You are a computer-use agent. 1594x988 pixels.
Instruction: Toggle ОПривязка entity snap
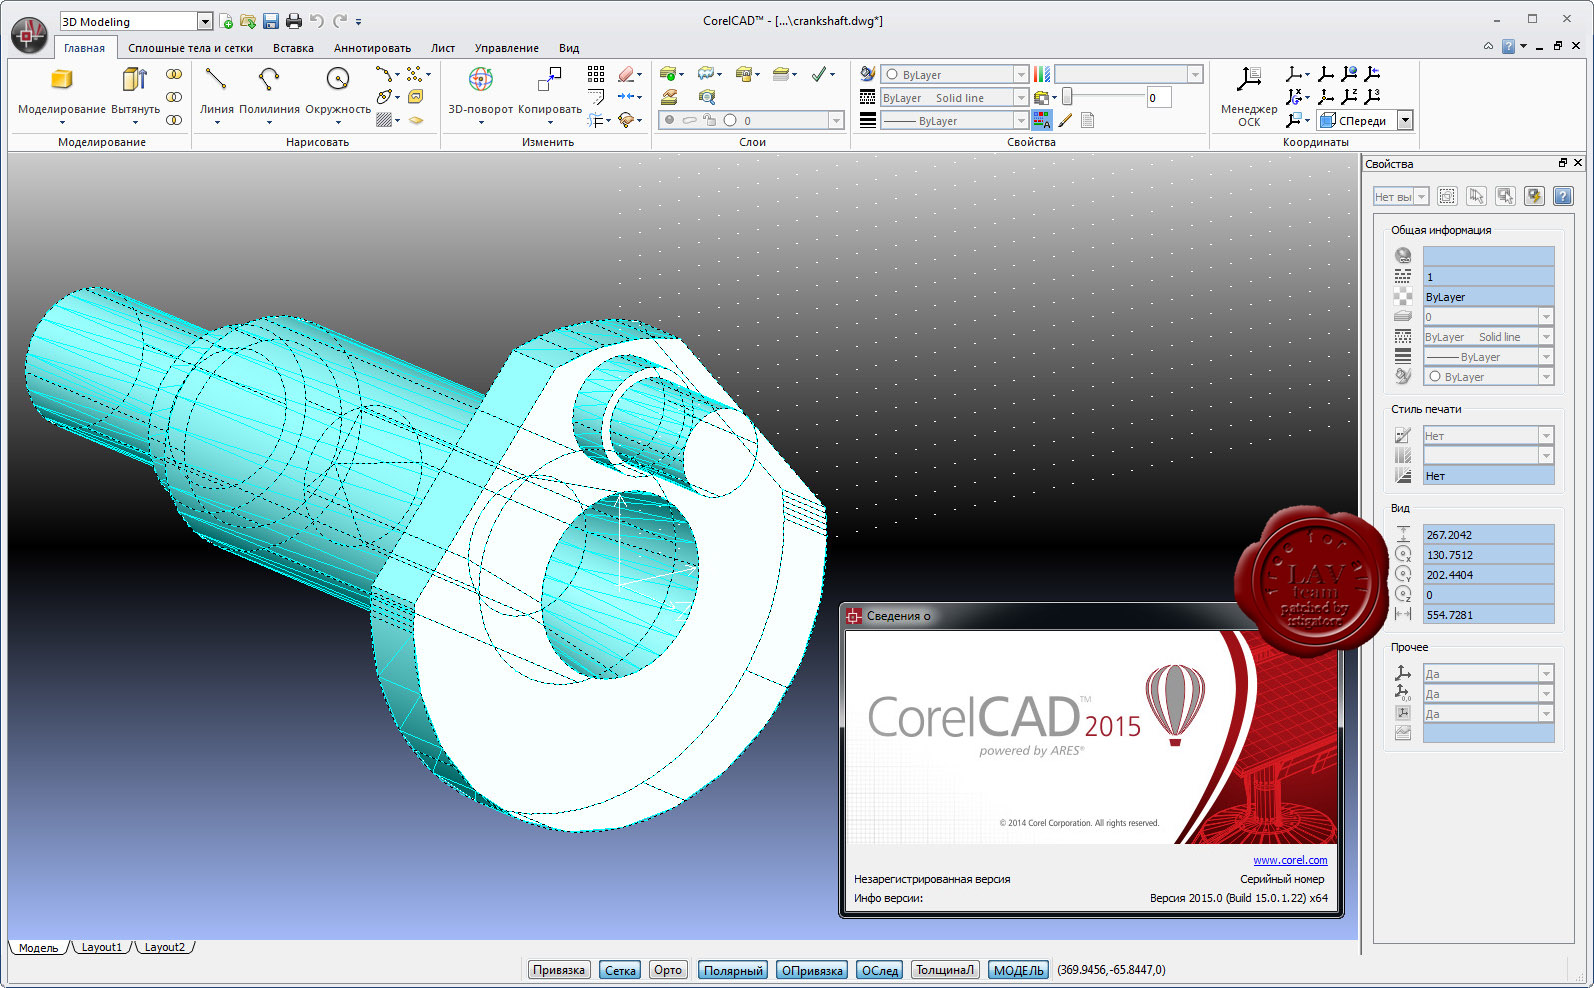click(811, 970)
